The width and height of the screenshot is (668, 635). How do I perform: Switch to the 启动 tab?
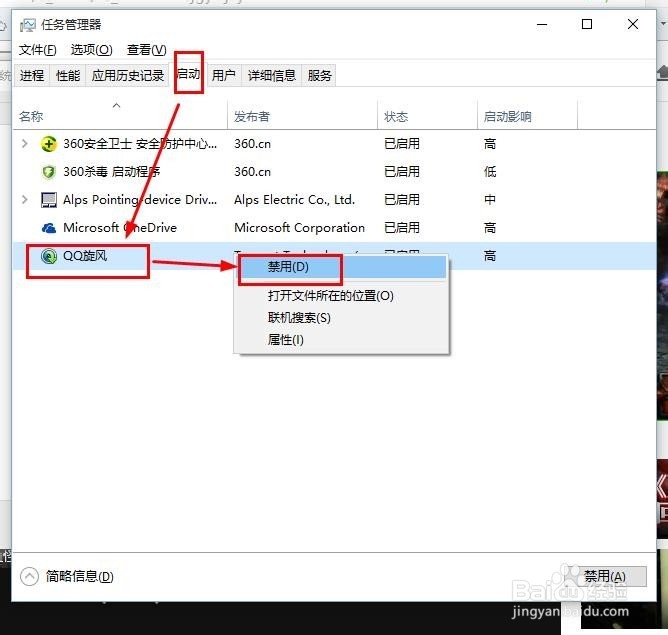click(188, 74)
